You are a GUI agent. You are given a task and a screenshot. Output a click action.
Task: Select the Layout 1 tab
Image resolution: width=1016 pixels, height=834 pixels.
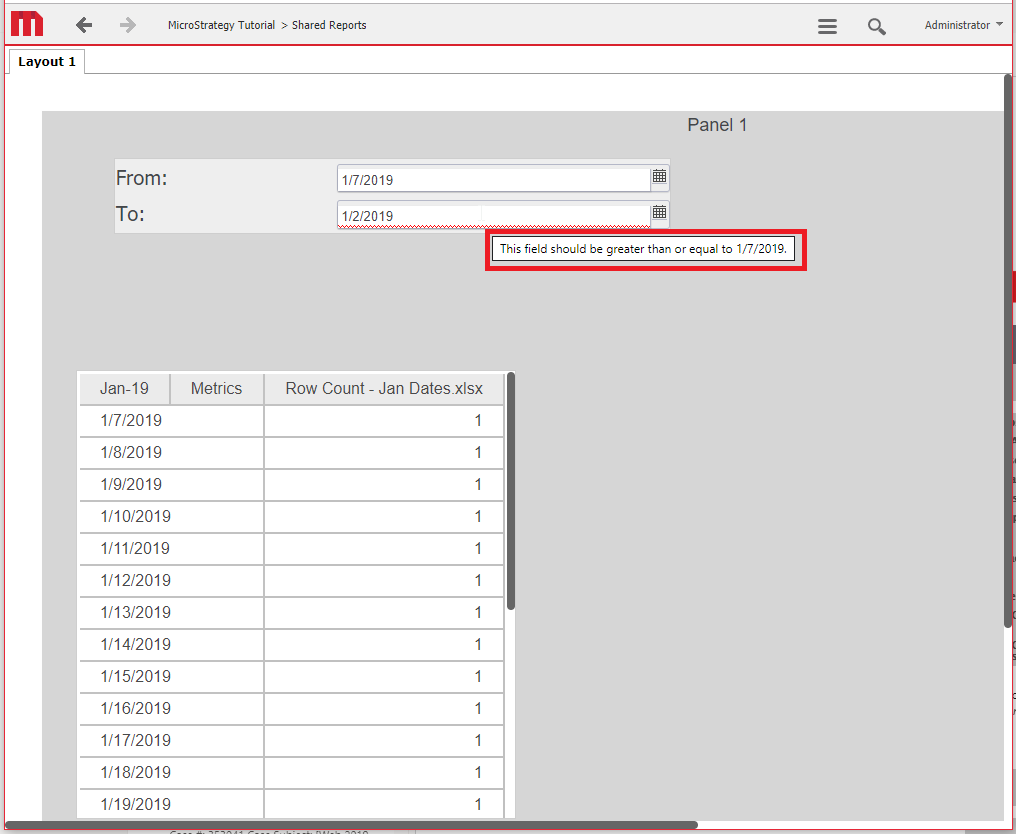tap(47, 62)
